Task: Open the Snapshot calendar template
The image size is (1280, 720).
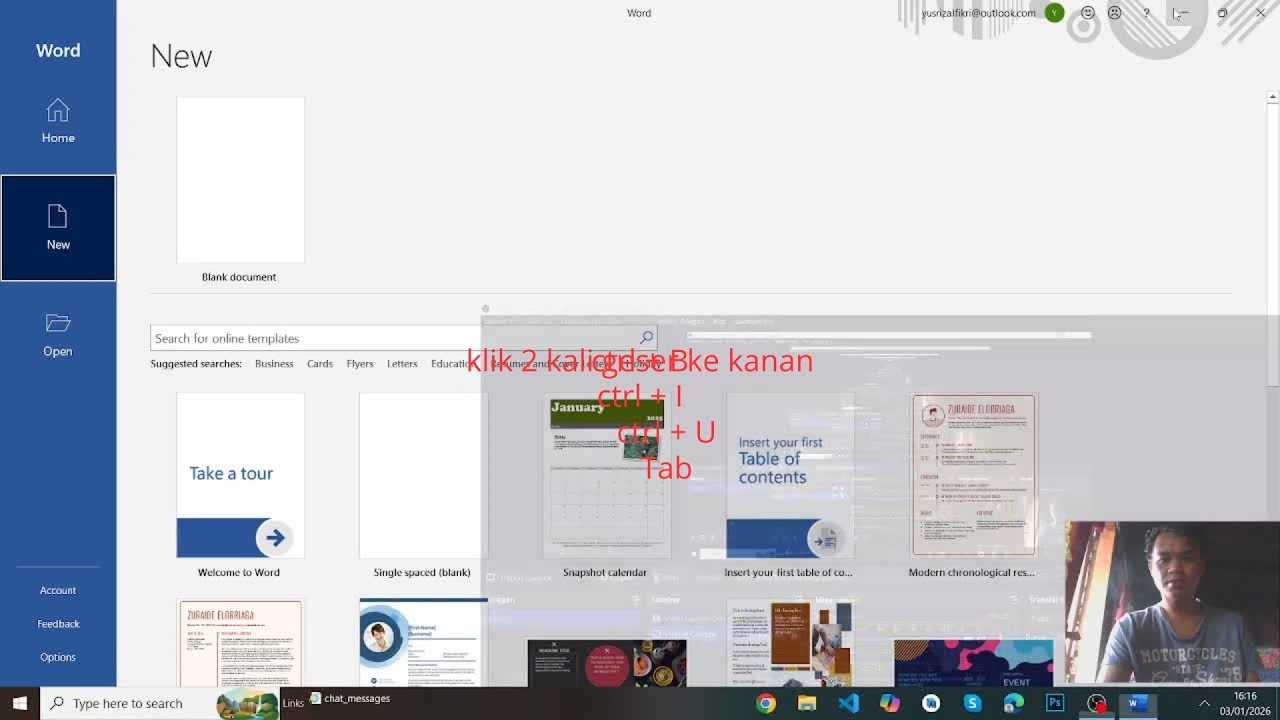Action: tap(606, 485)
